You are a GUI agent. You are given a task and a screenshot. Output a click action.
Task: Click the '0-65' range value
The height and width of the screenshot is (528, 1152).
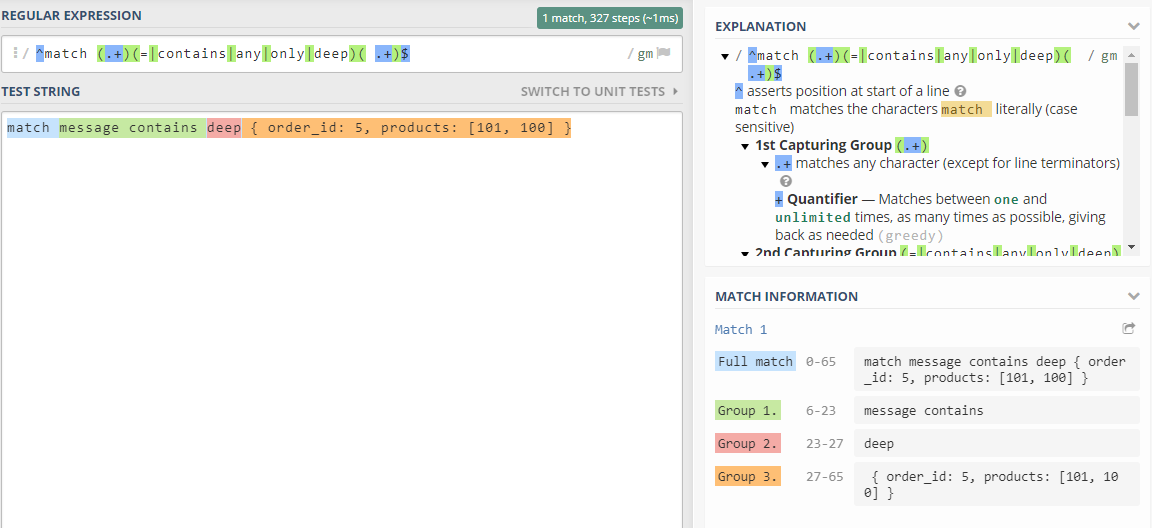click(x=821, y=361)
